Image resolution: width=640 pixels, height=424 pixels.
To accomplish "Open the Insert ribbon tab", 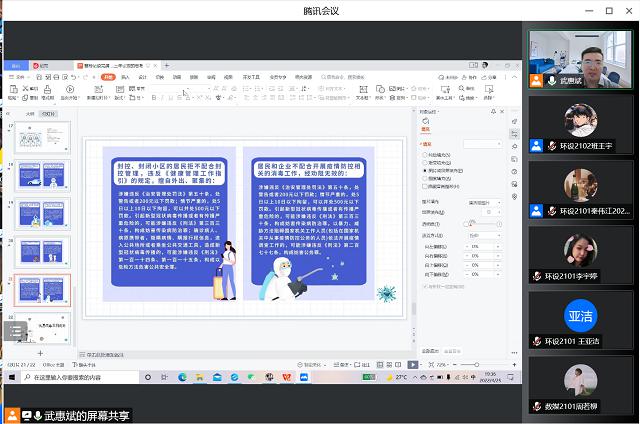I will click(x=125, y=77).
